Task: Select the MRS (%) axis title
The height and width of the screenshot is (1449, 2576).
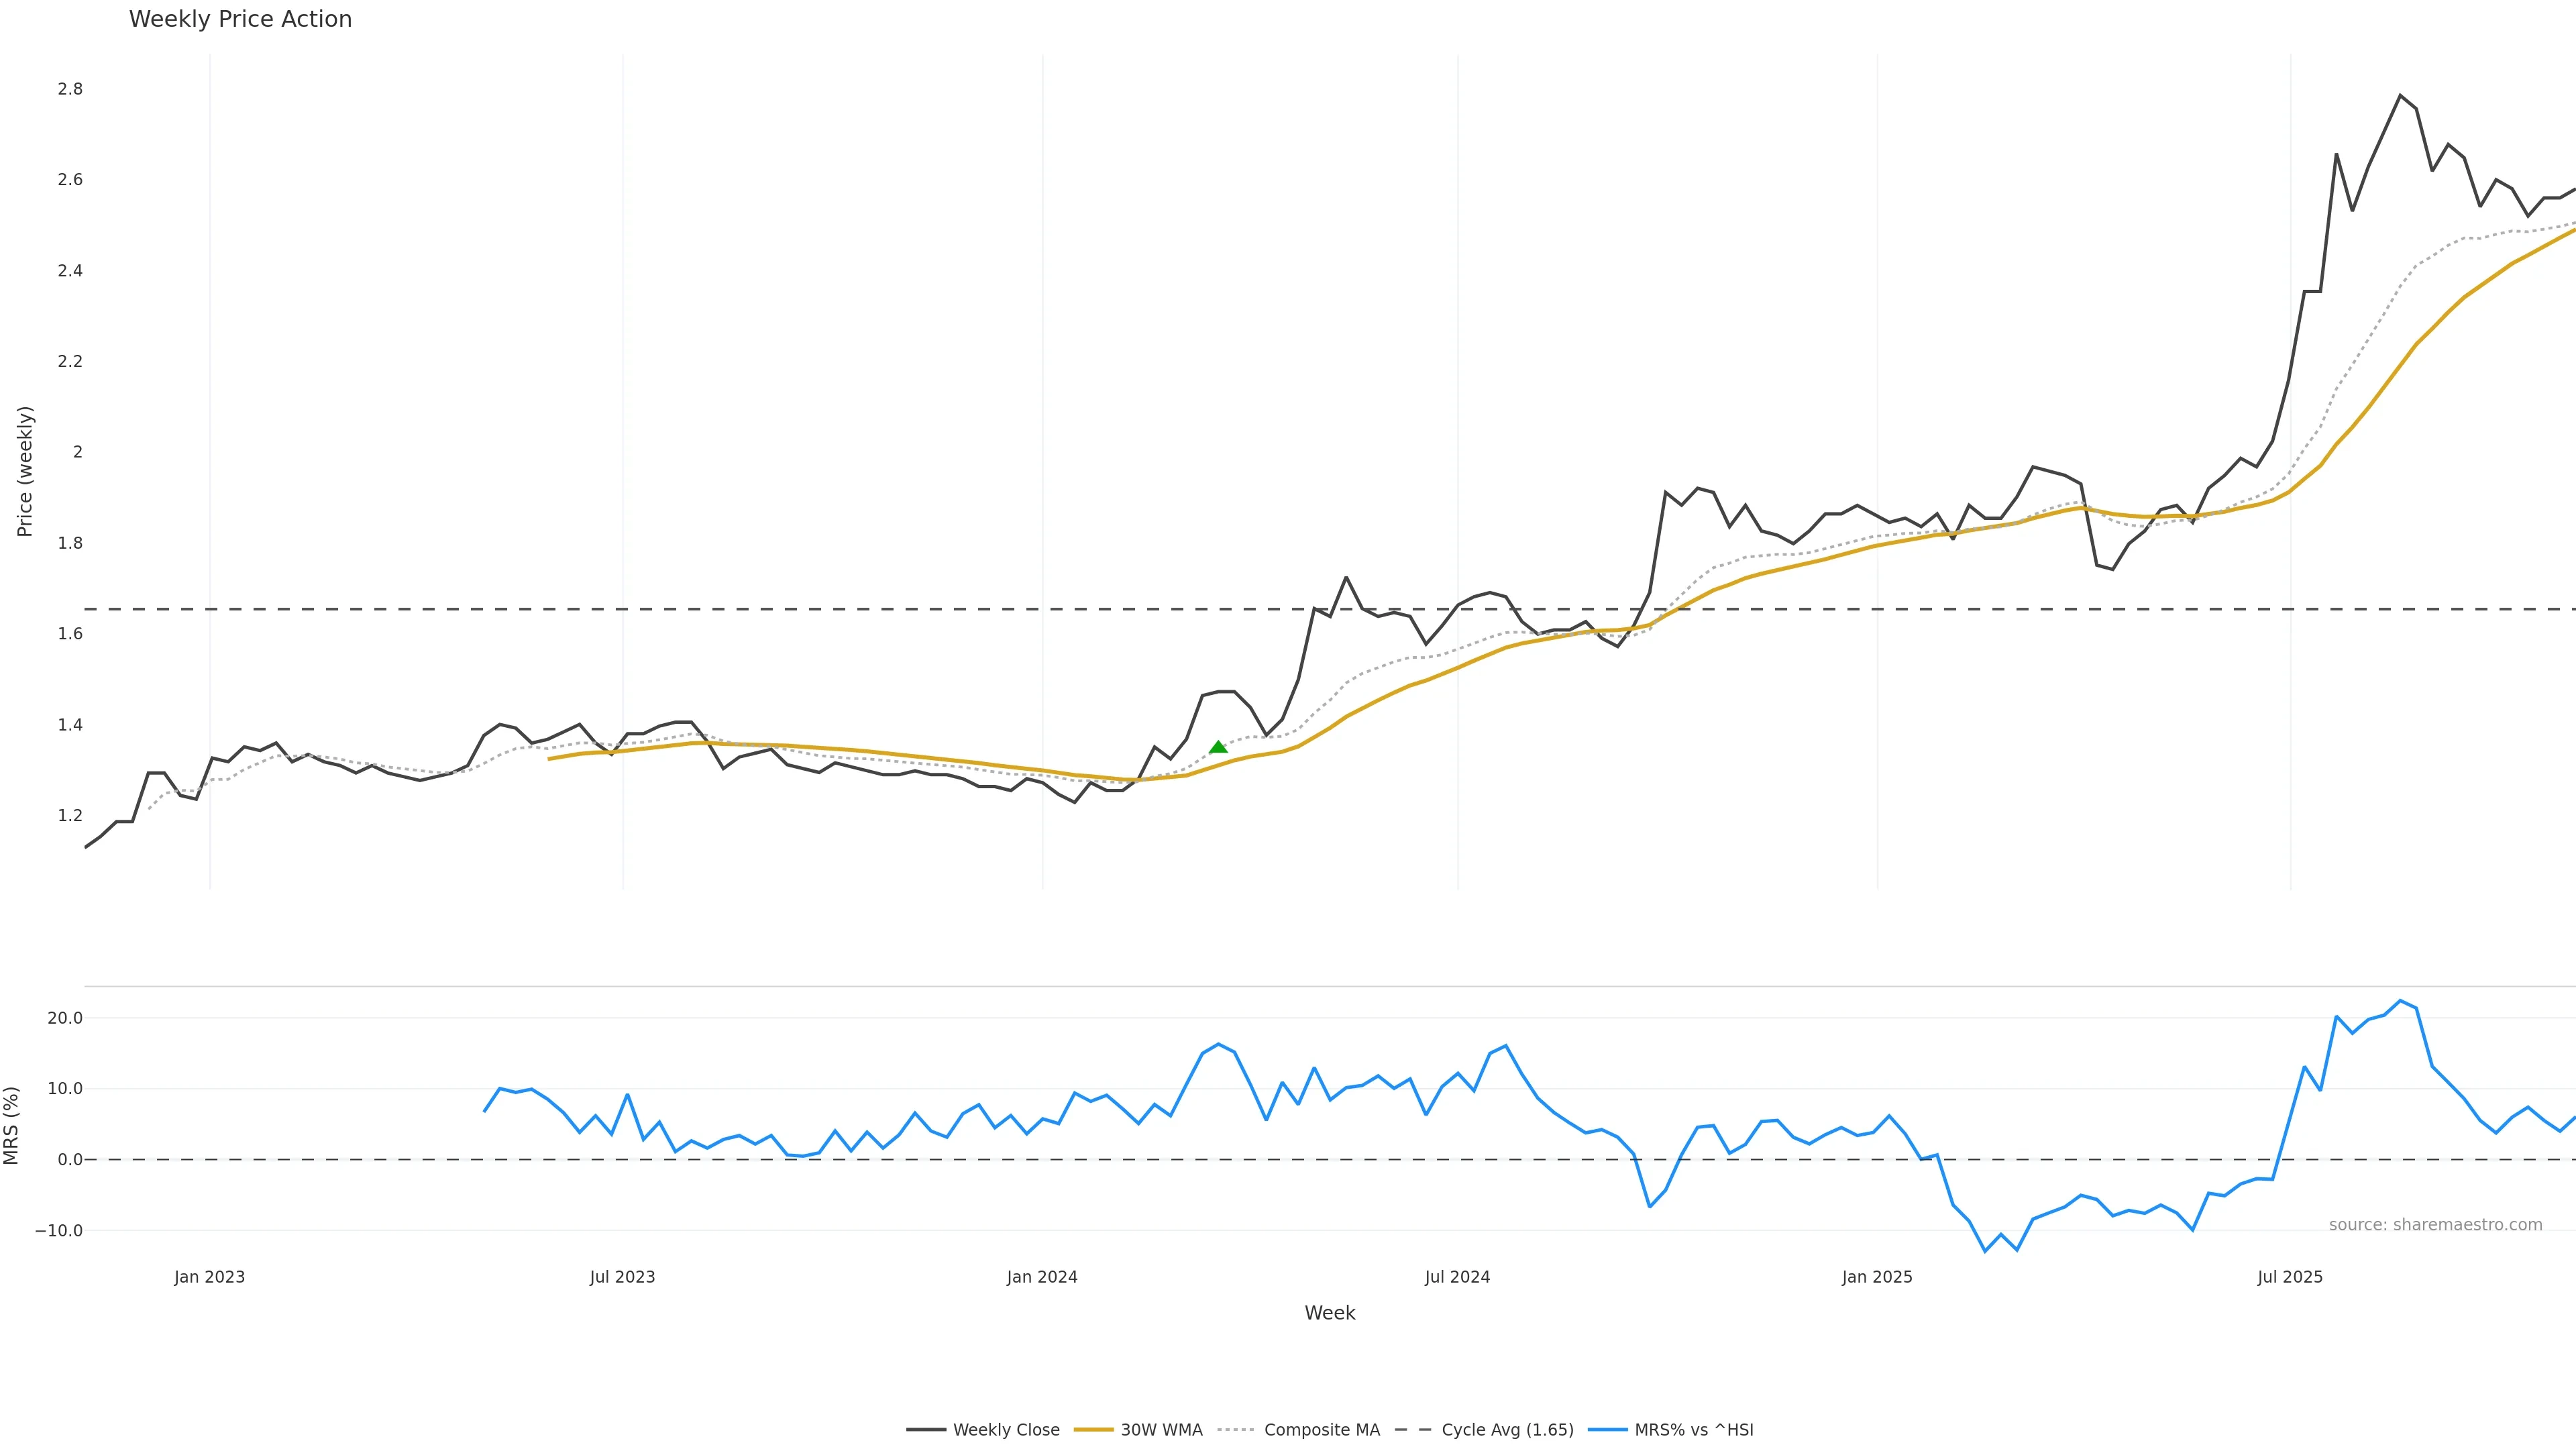Action: click(12, 1125)
